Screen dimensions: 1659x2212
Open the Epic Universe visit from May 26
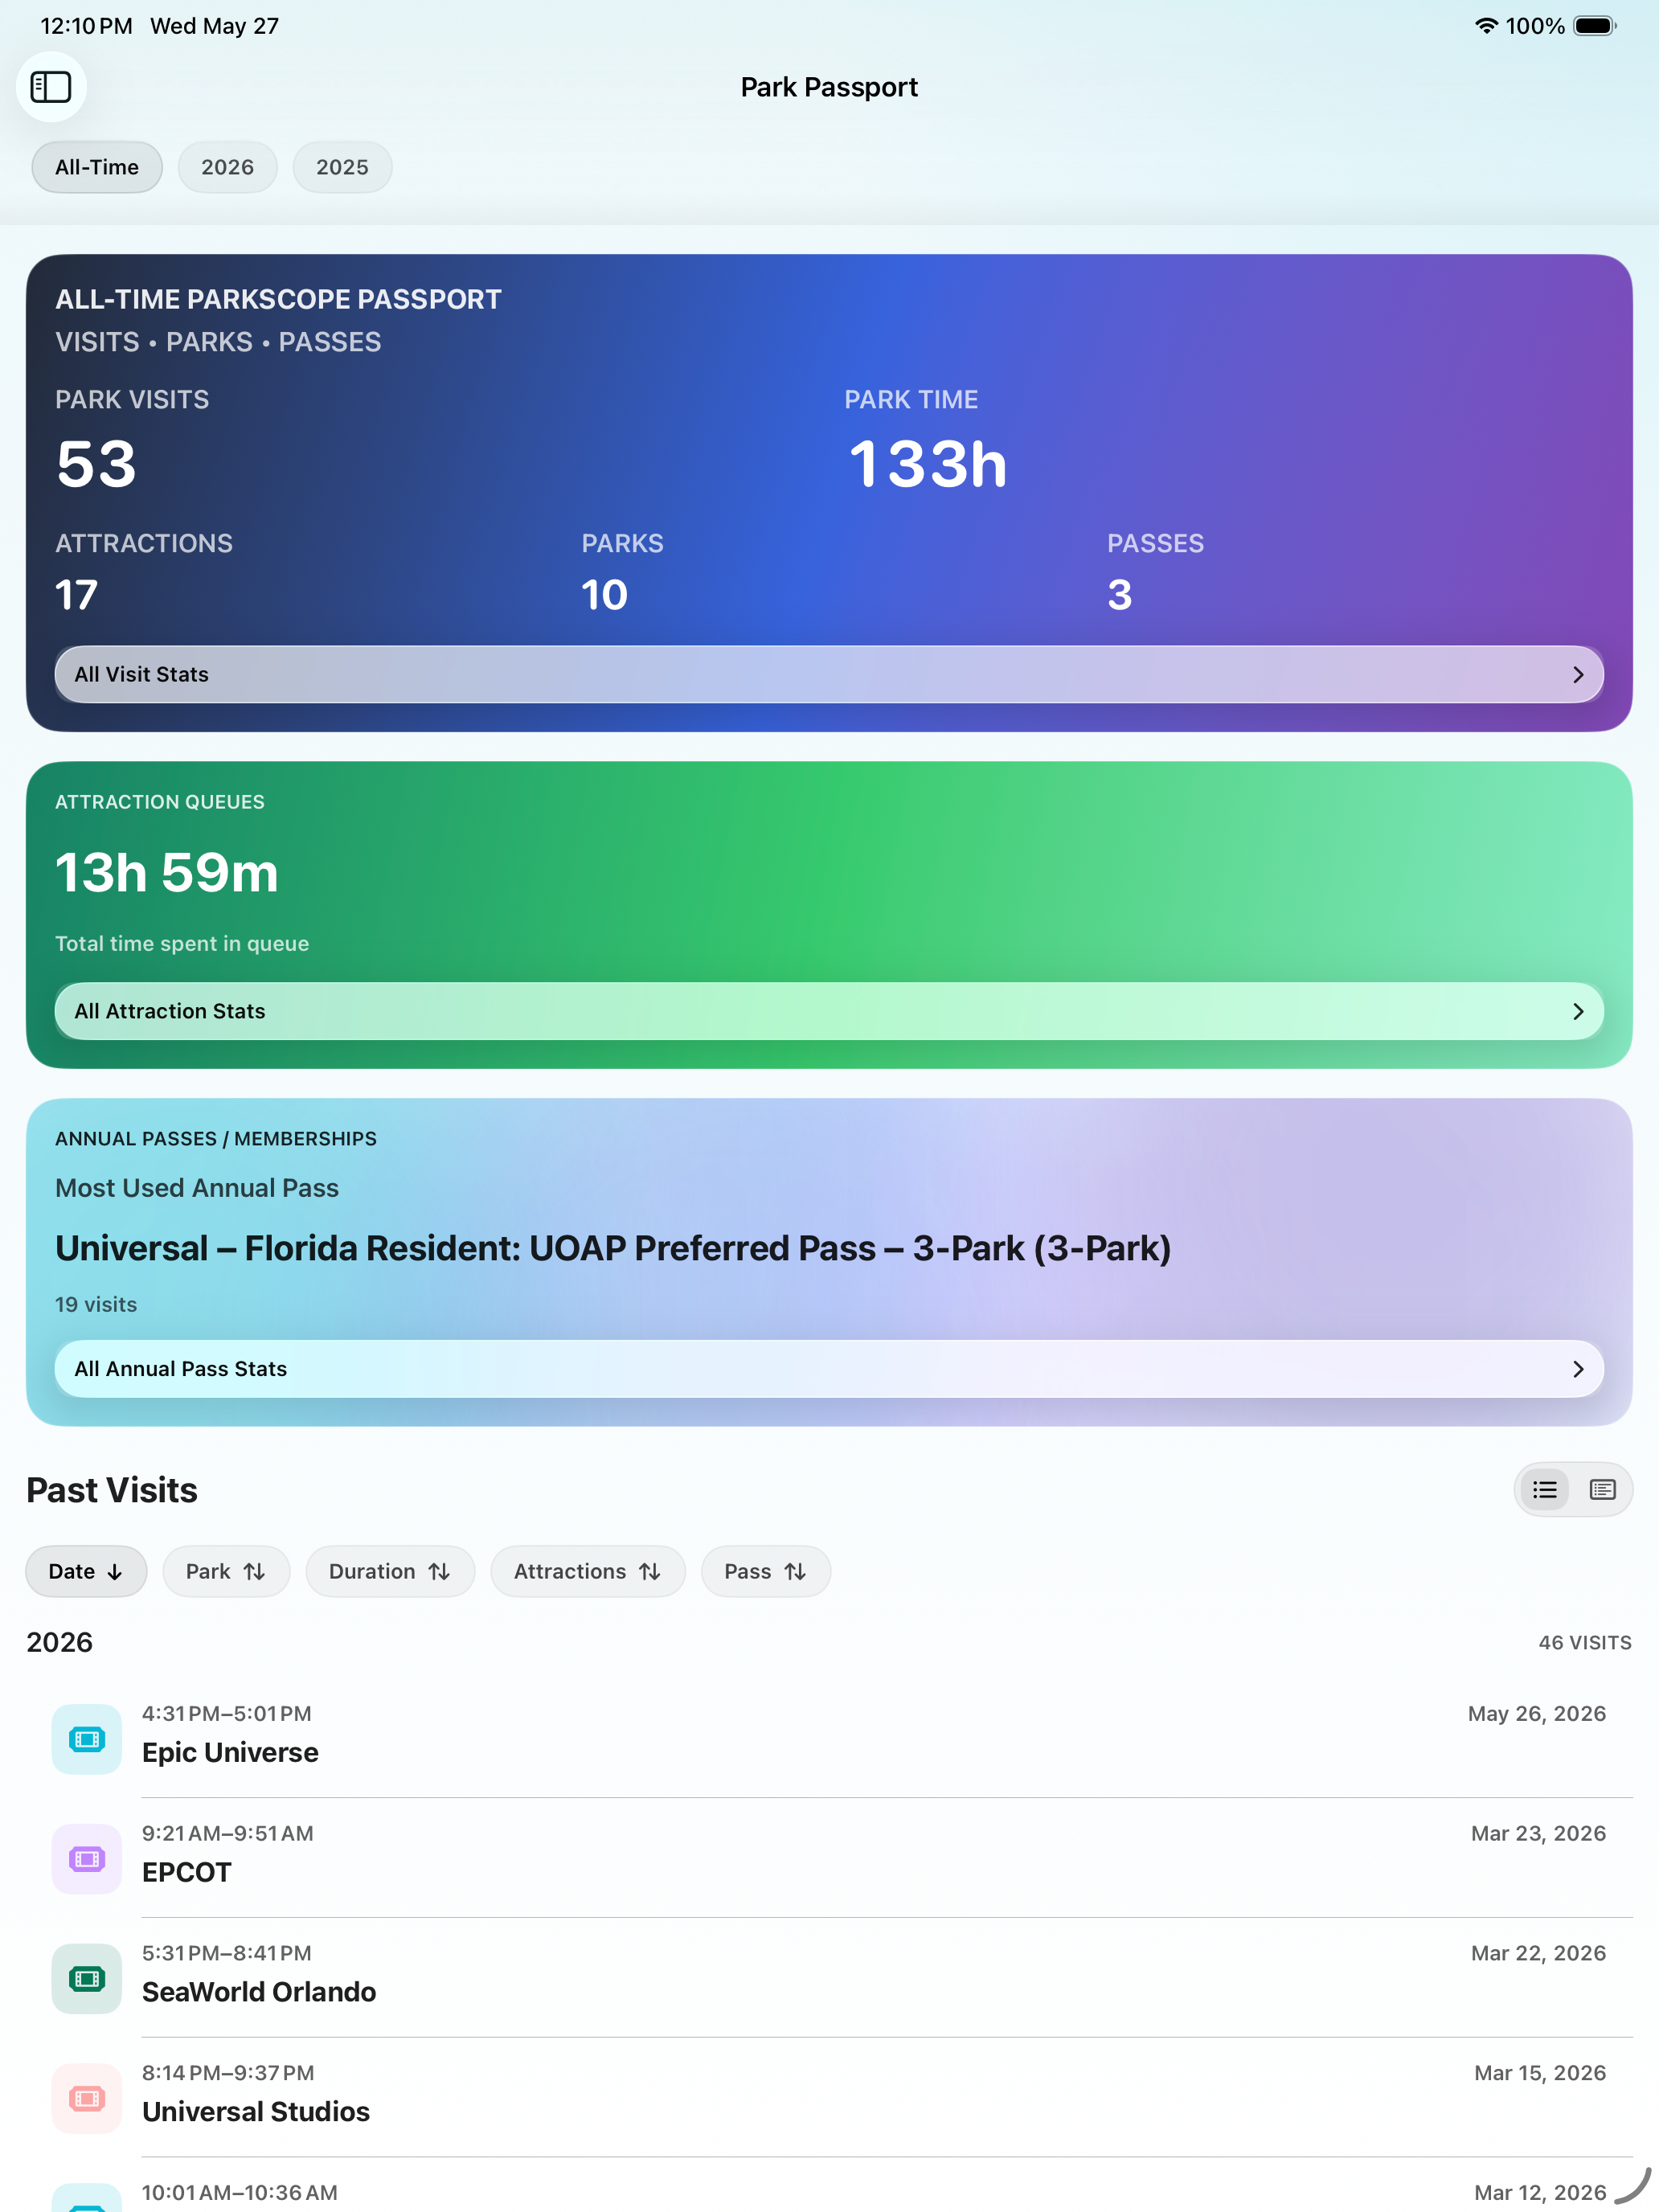[829, 1738]
